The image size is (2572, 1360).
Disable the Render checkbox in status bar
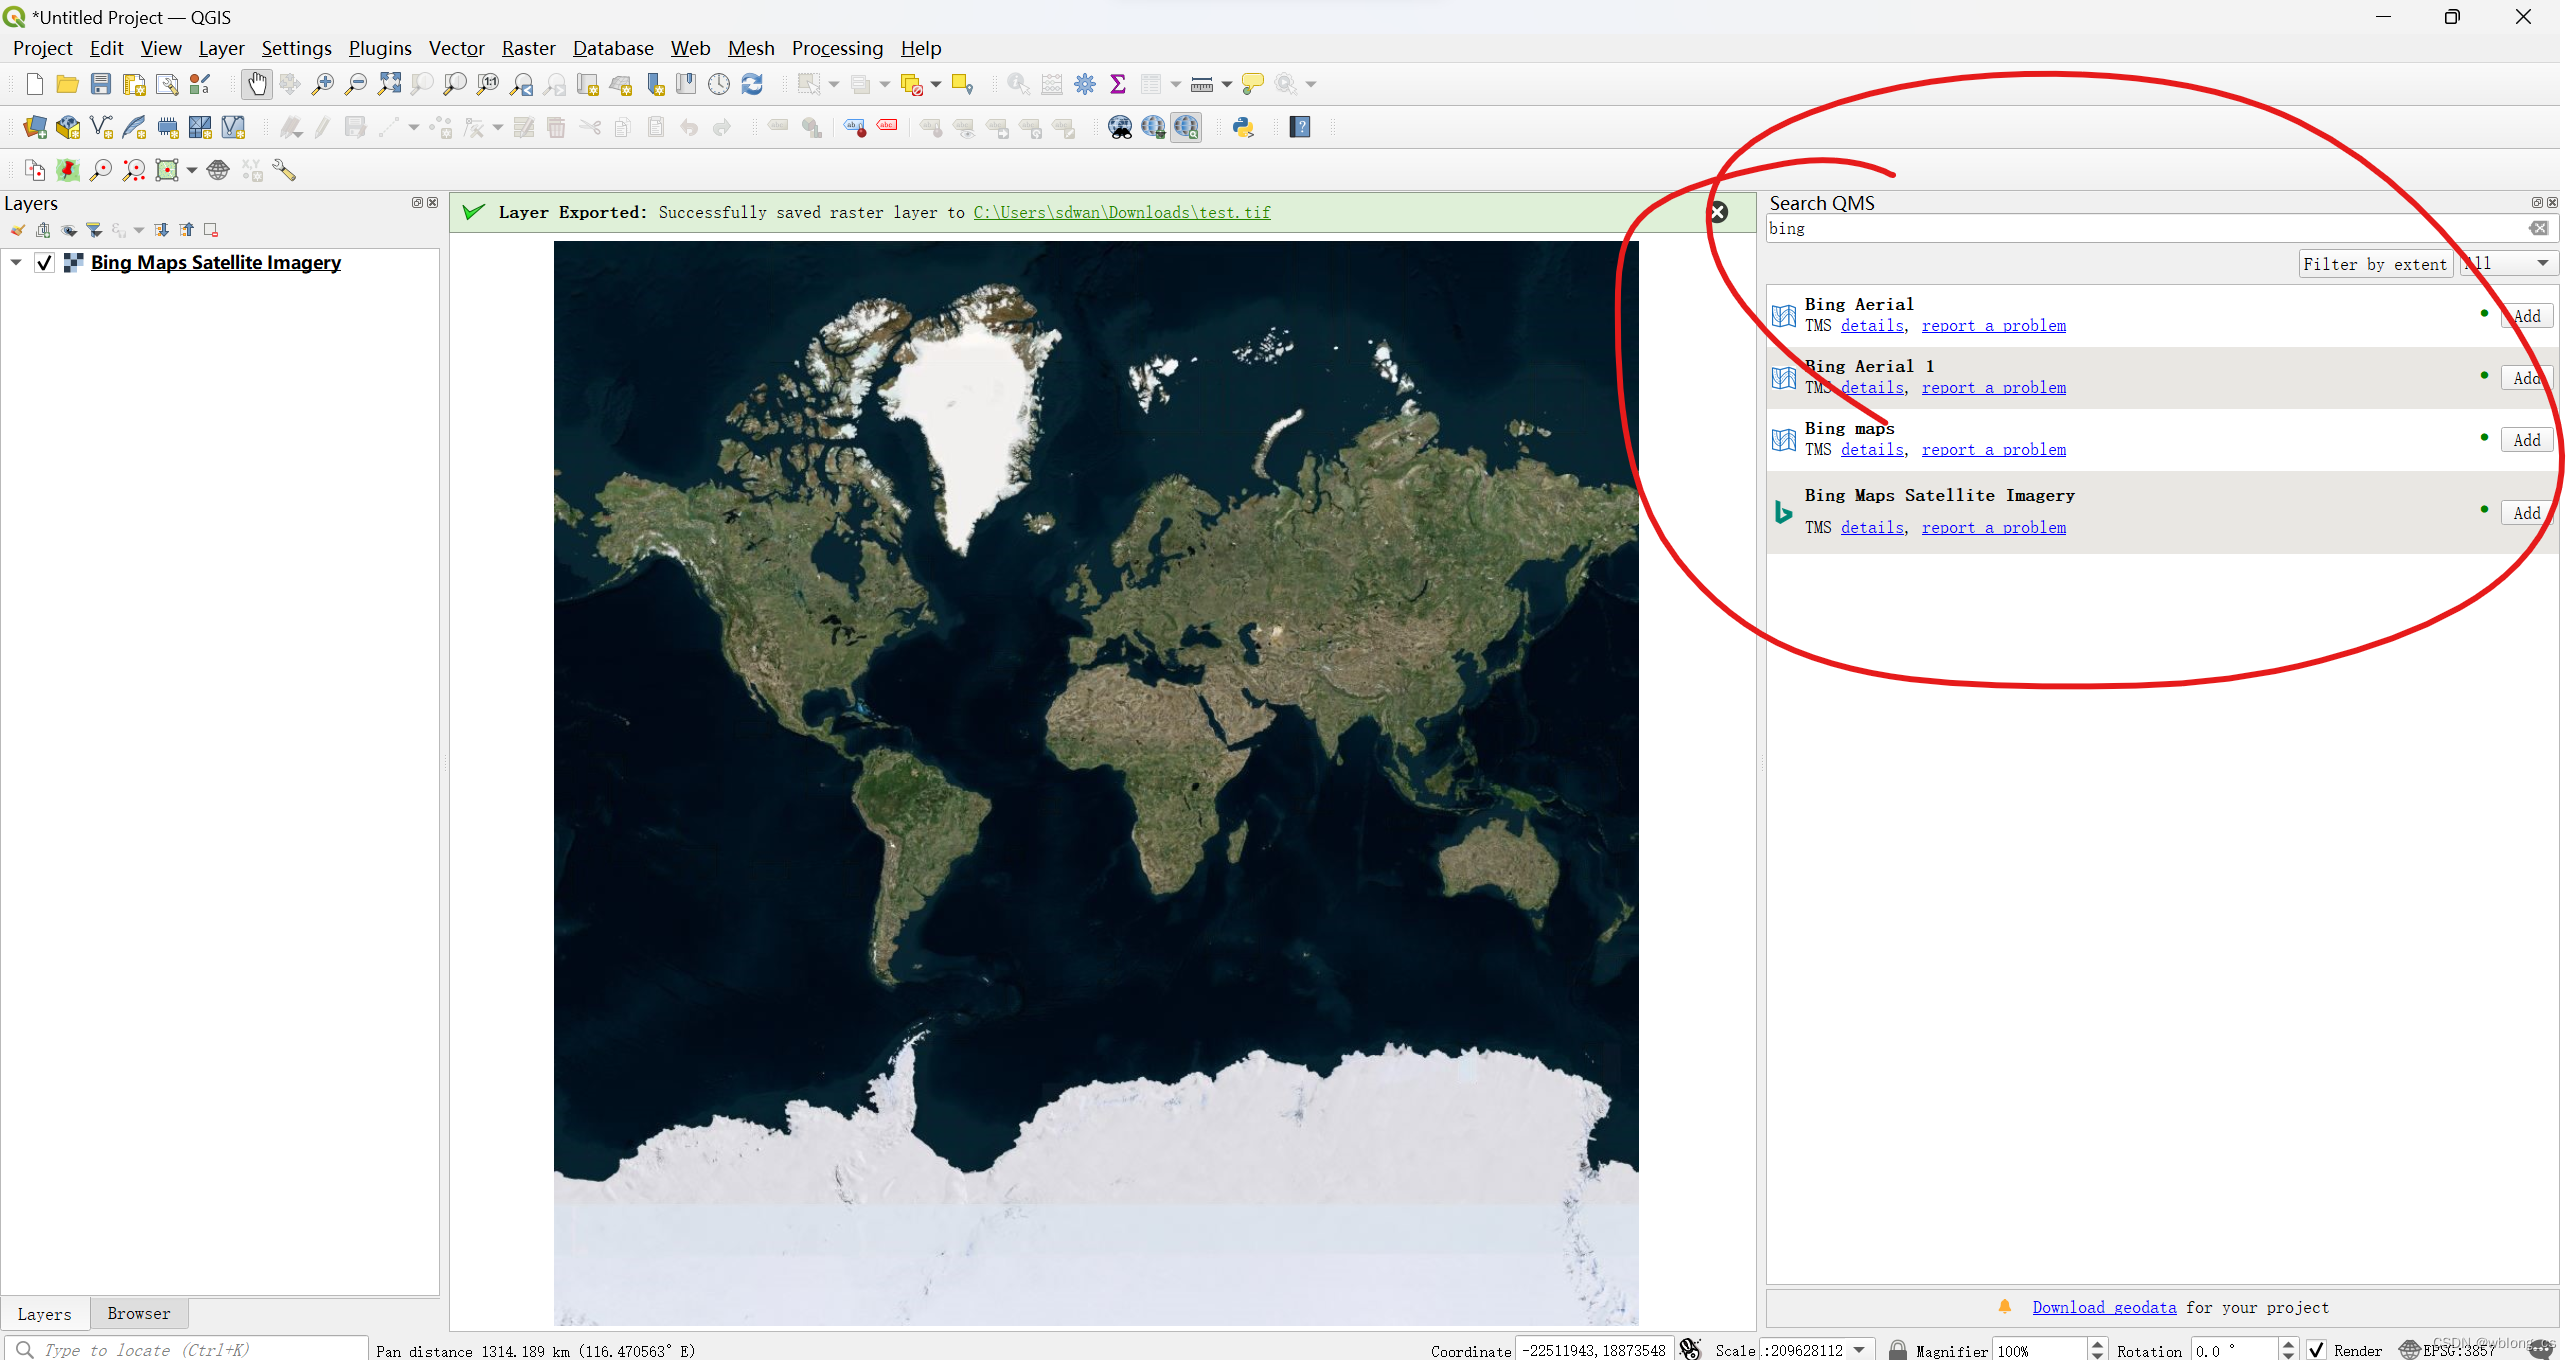coord(2318,1349)
